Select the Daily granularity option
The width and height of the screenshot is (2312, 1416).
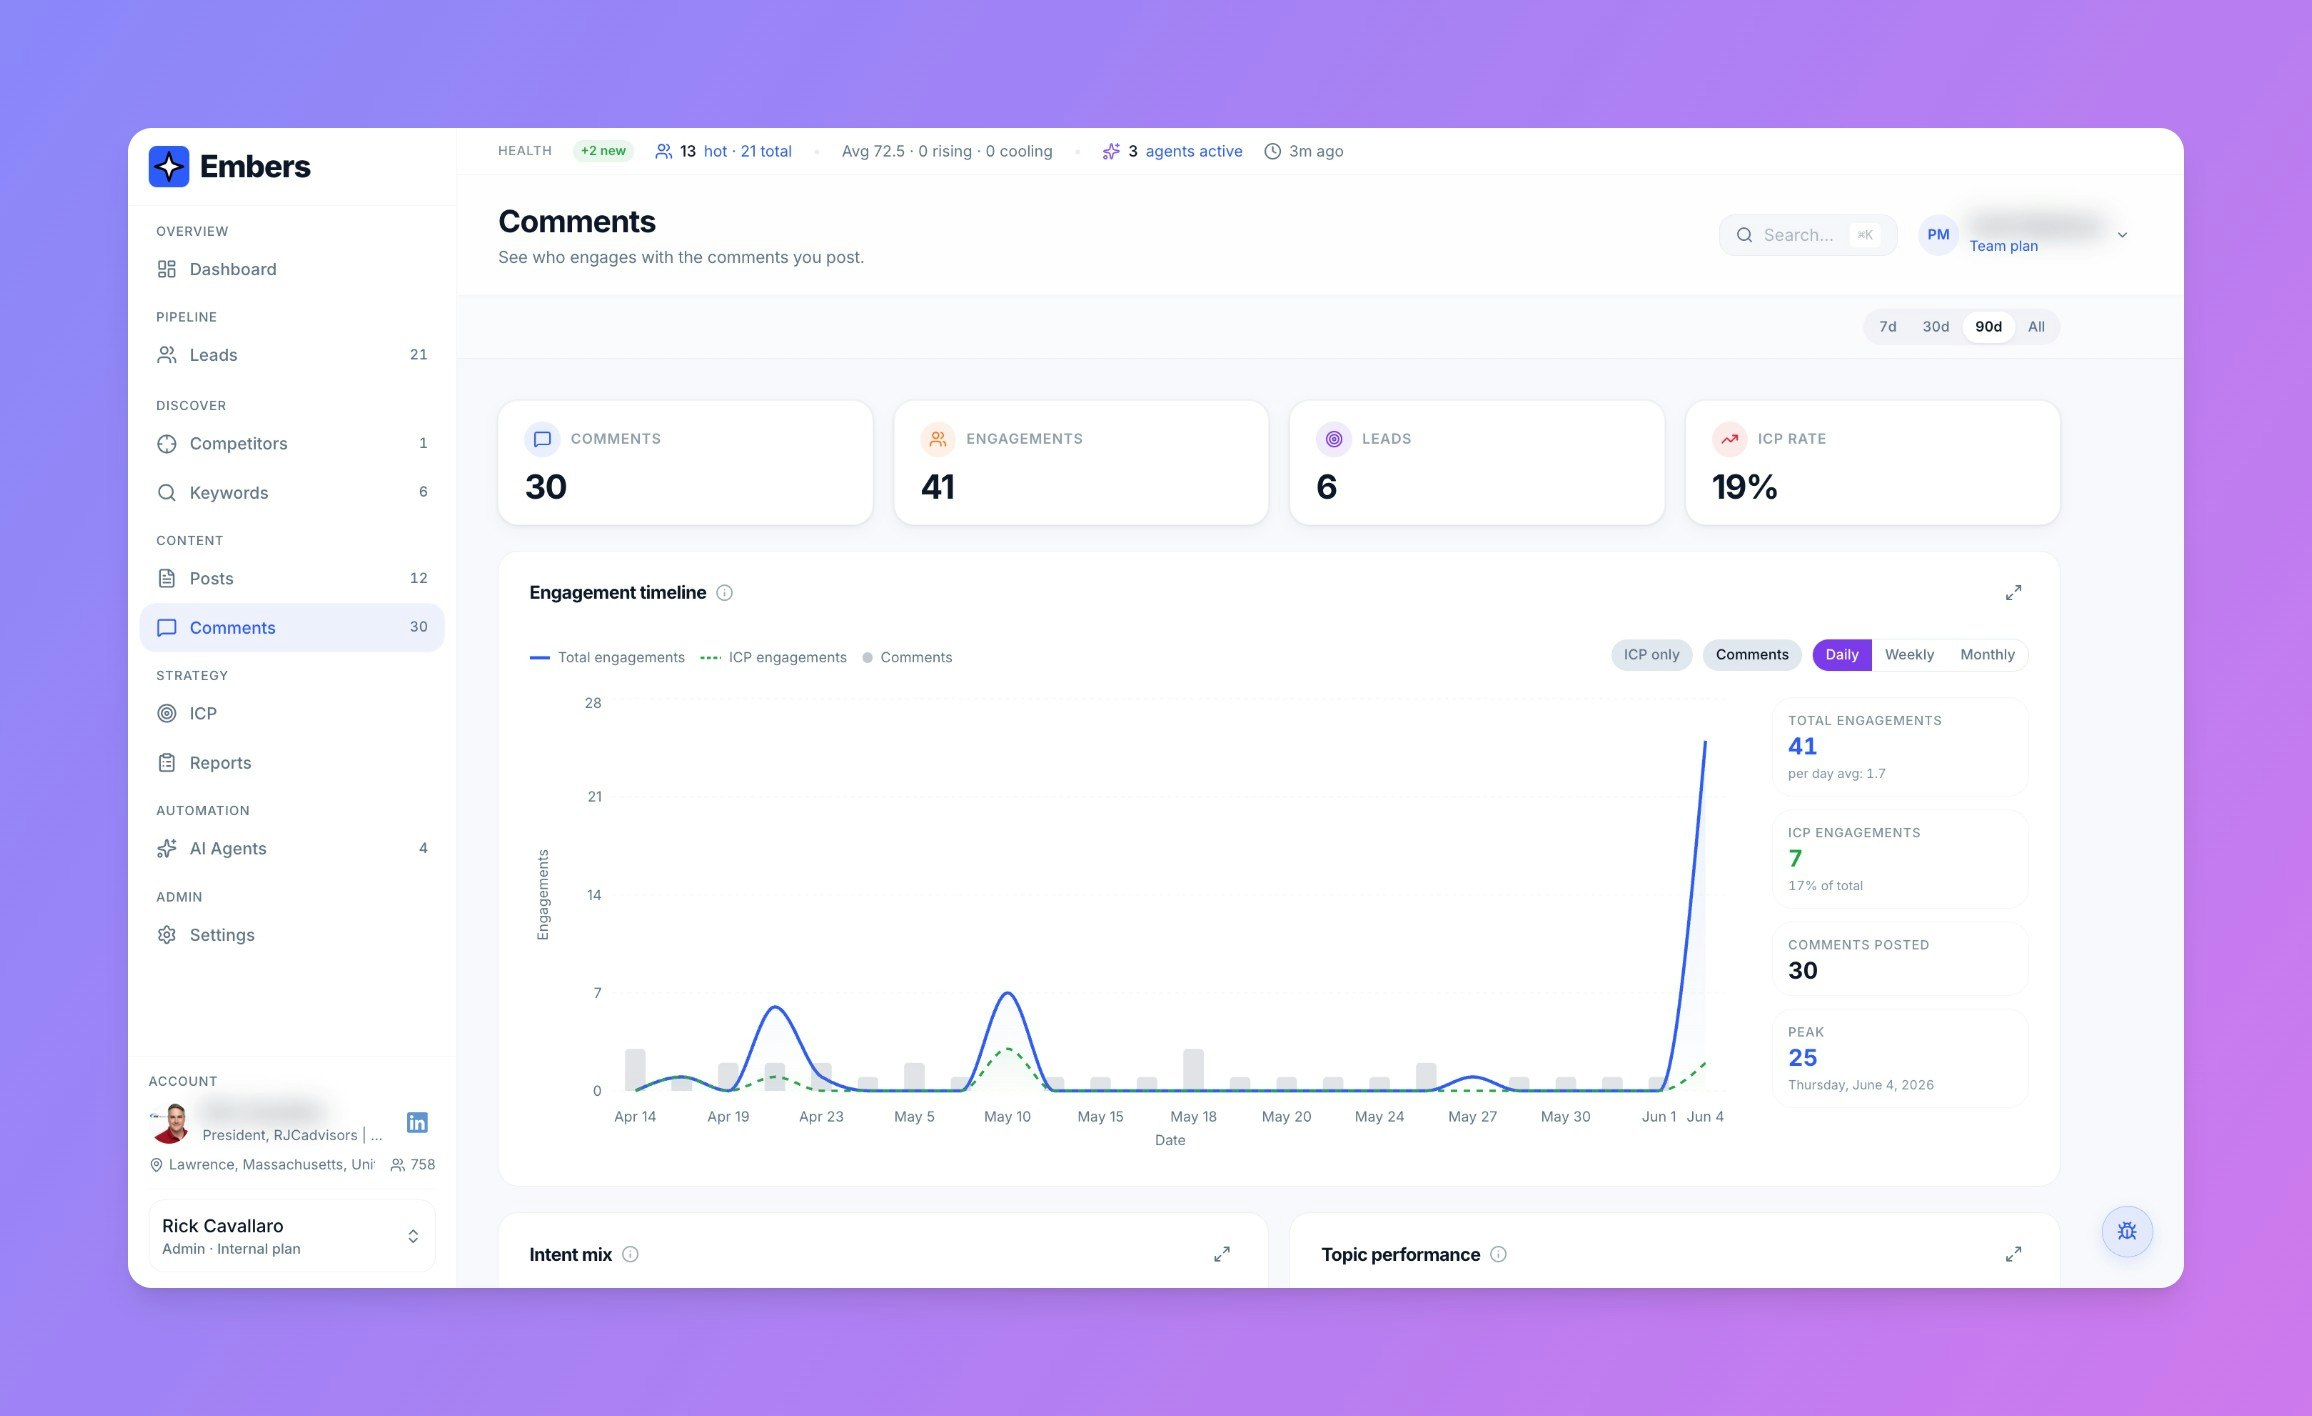point(1841,655)
